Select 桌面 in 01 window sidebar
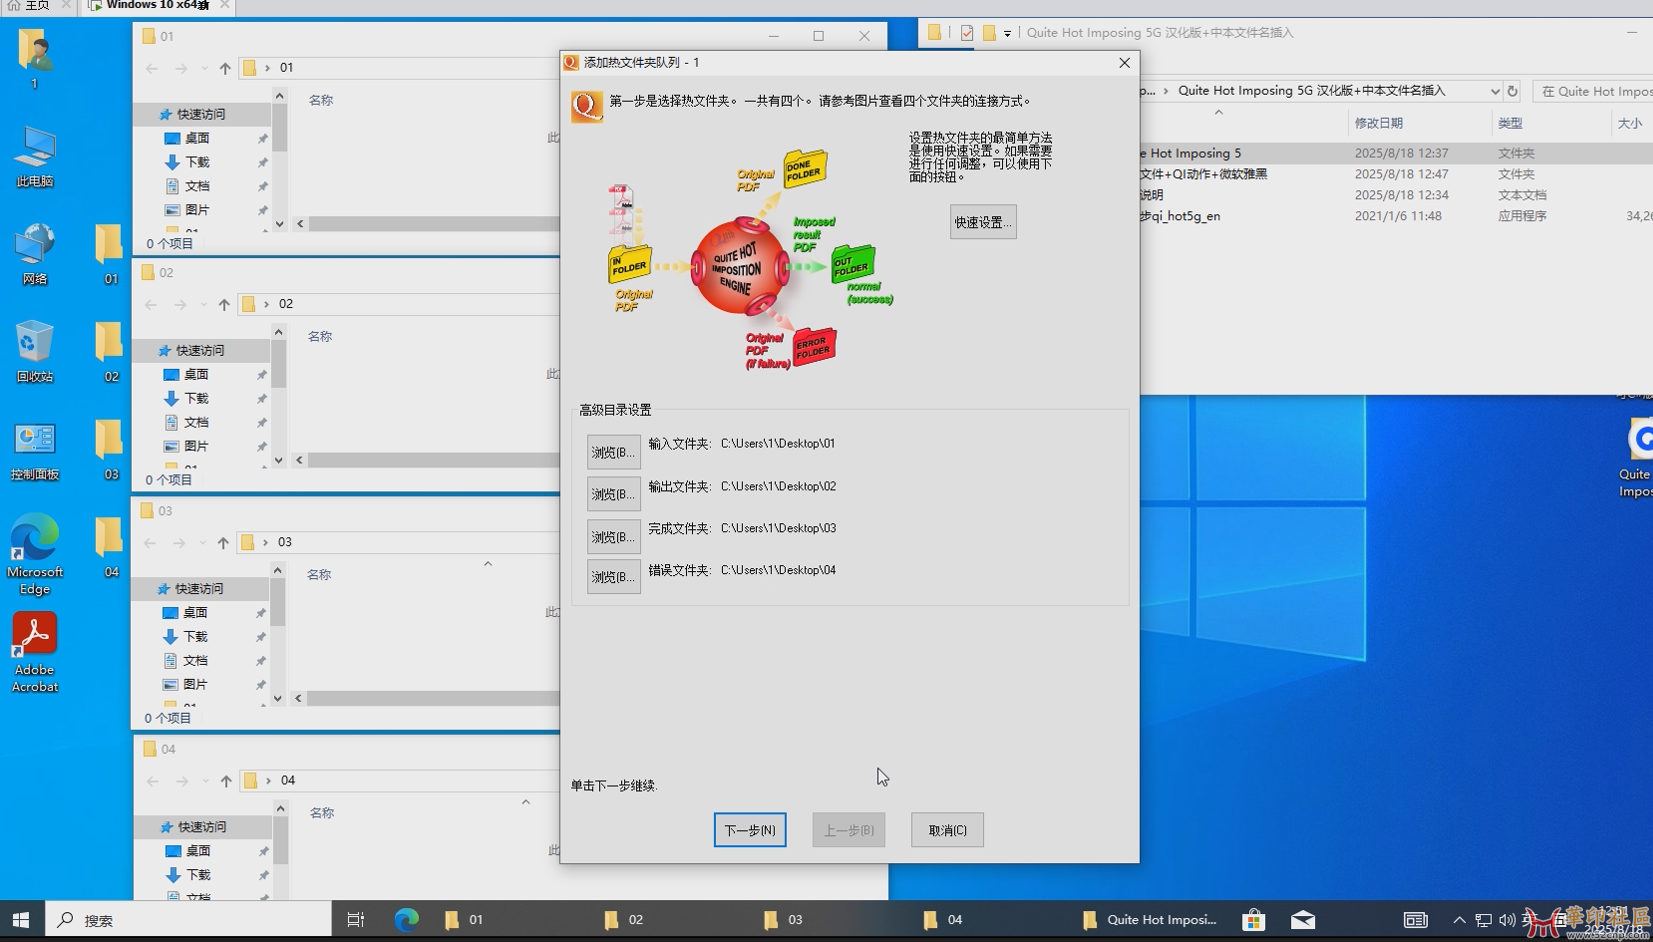The width and height of the screenshot is (1653, 942). coord(197,138)
